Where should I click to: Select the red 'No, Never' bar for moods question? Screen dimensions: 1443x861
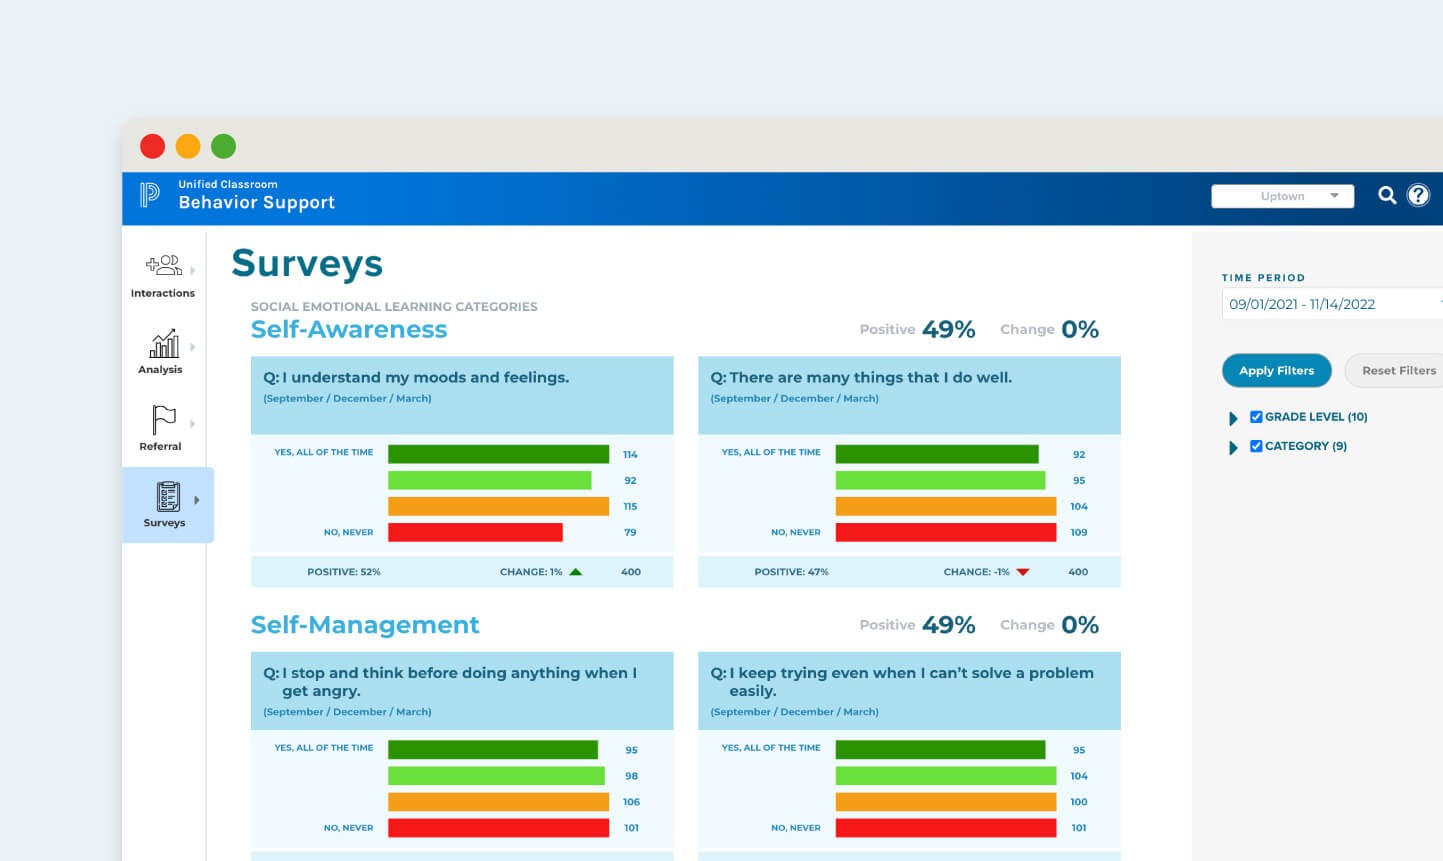pyautogui.click(x=477, y=531)
